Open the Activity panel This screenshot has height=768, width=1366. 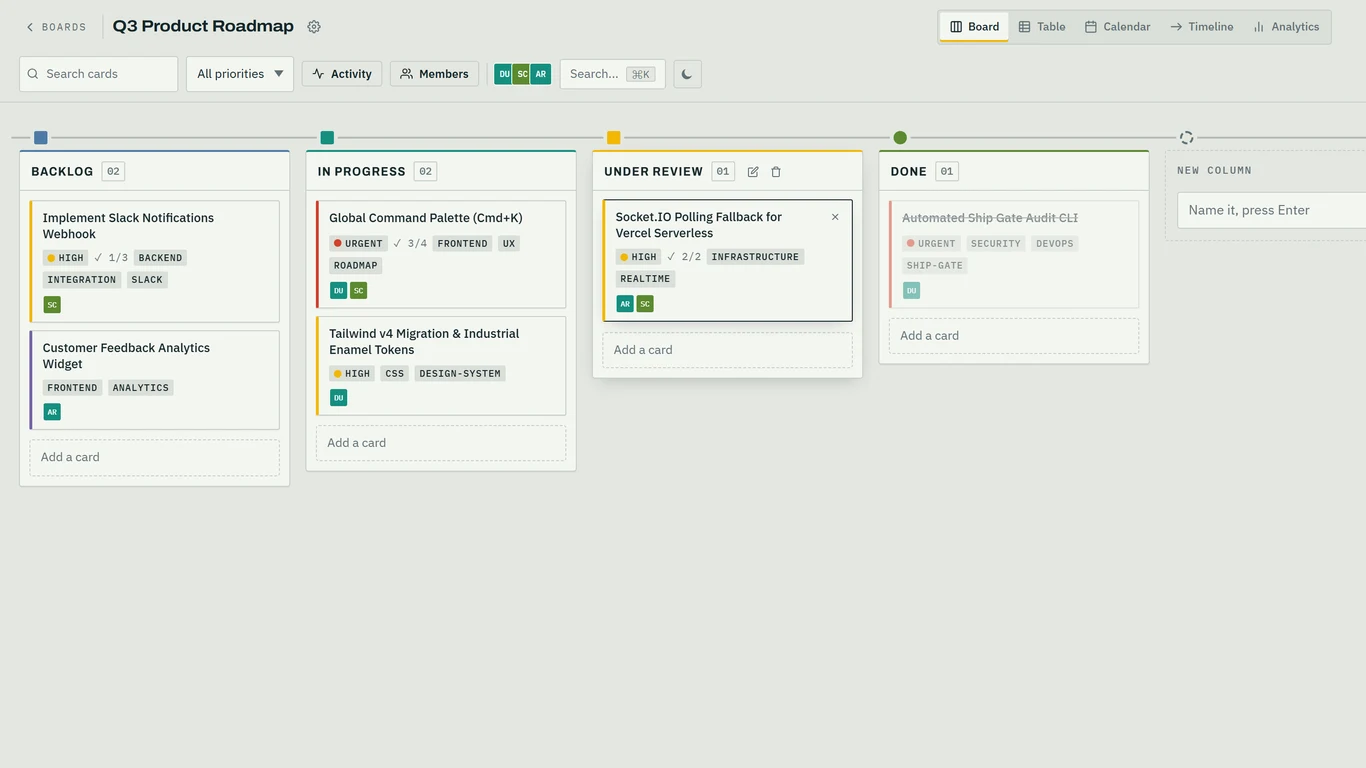coord(342,74)
